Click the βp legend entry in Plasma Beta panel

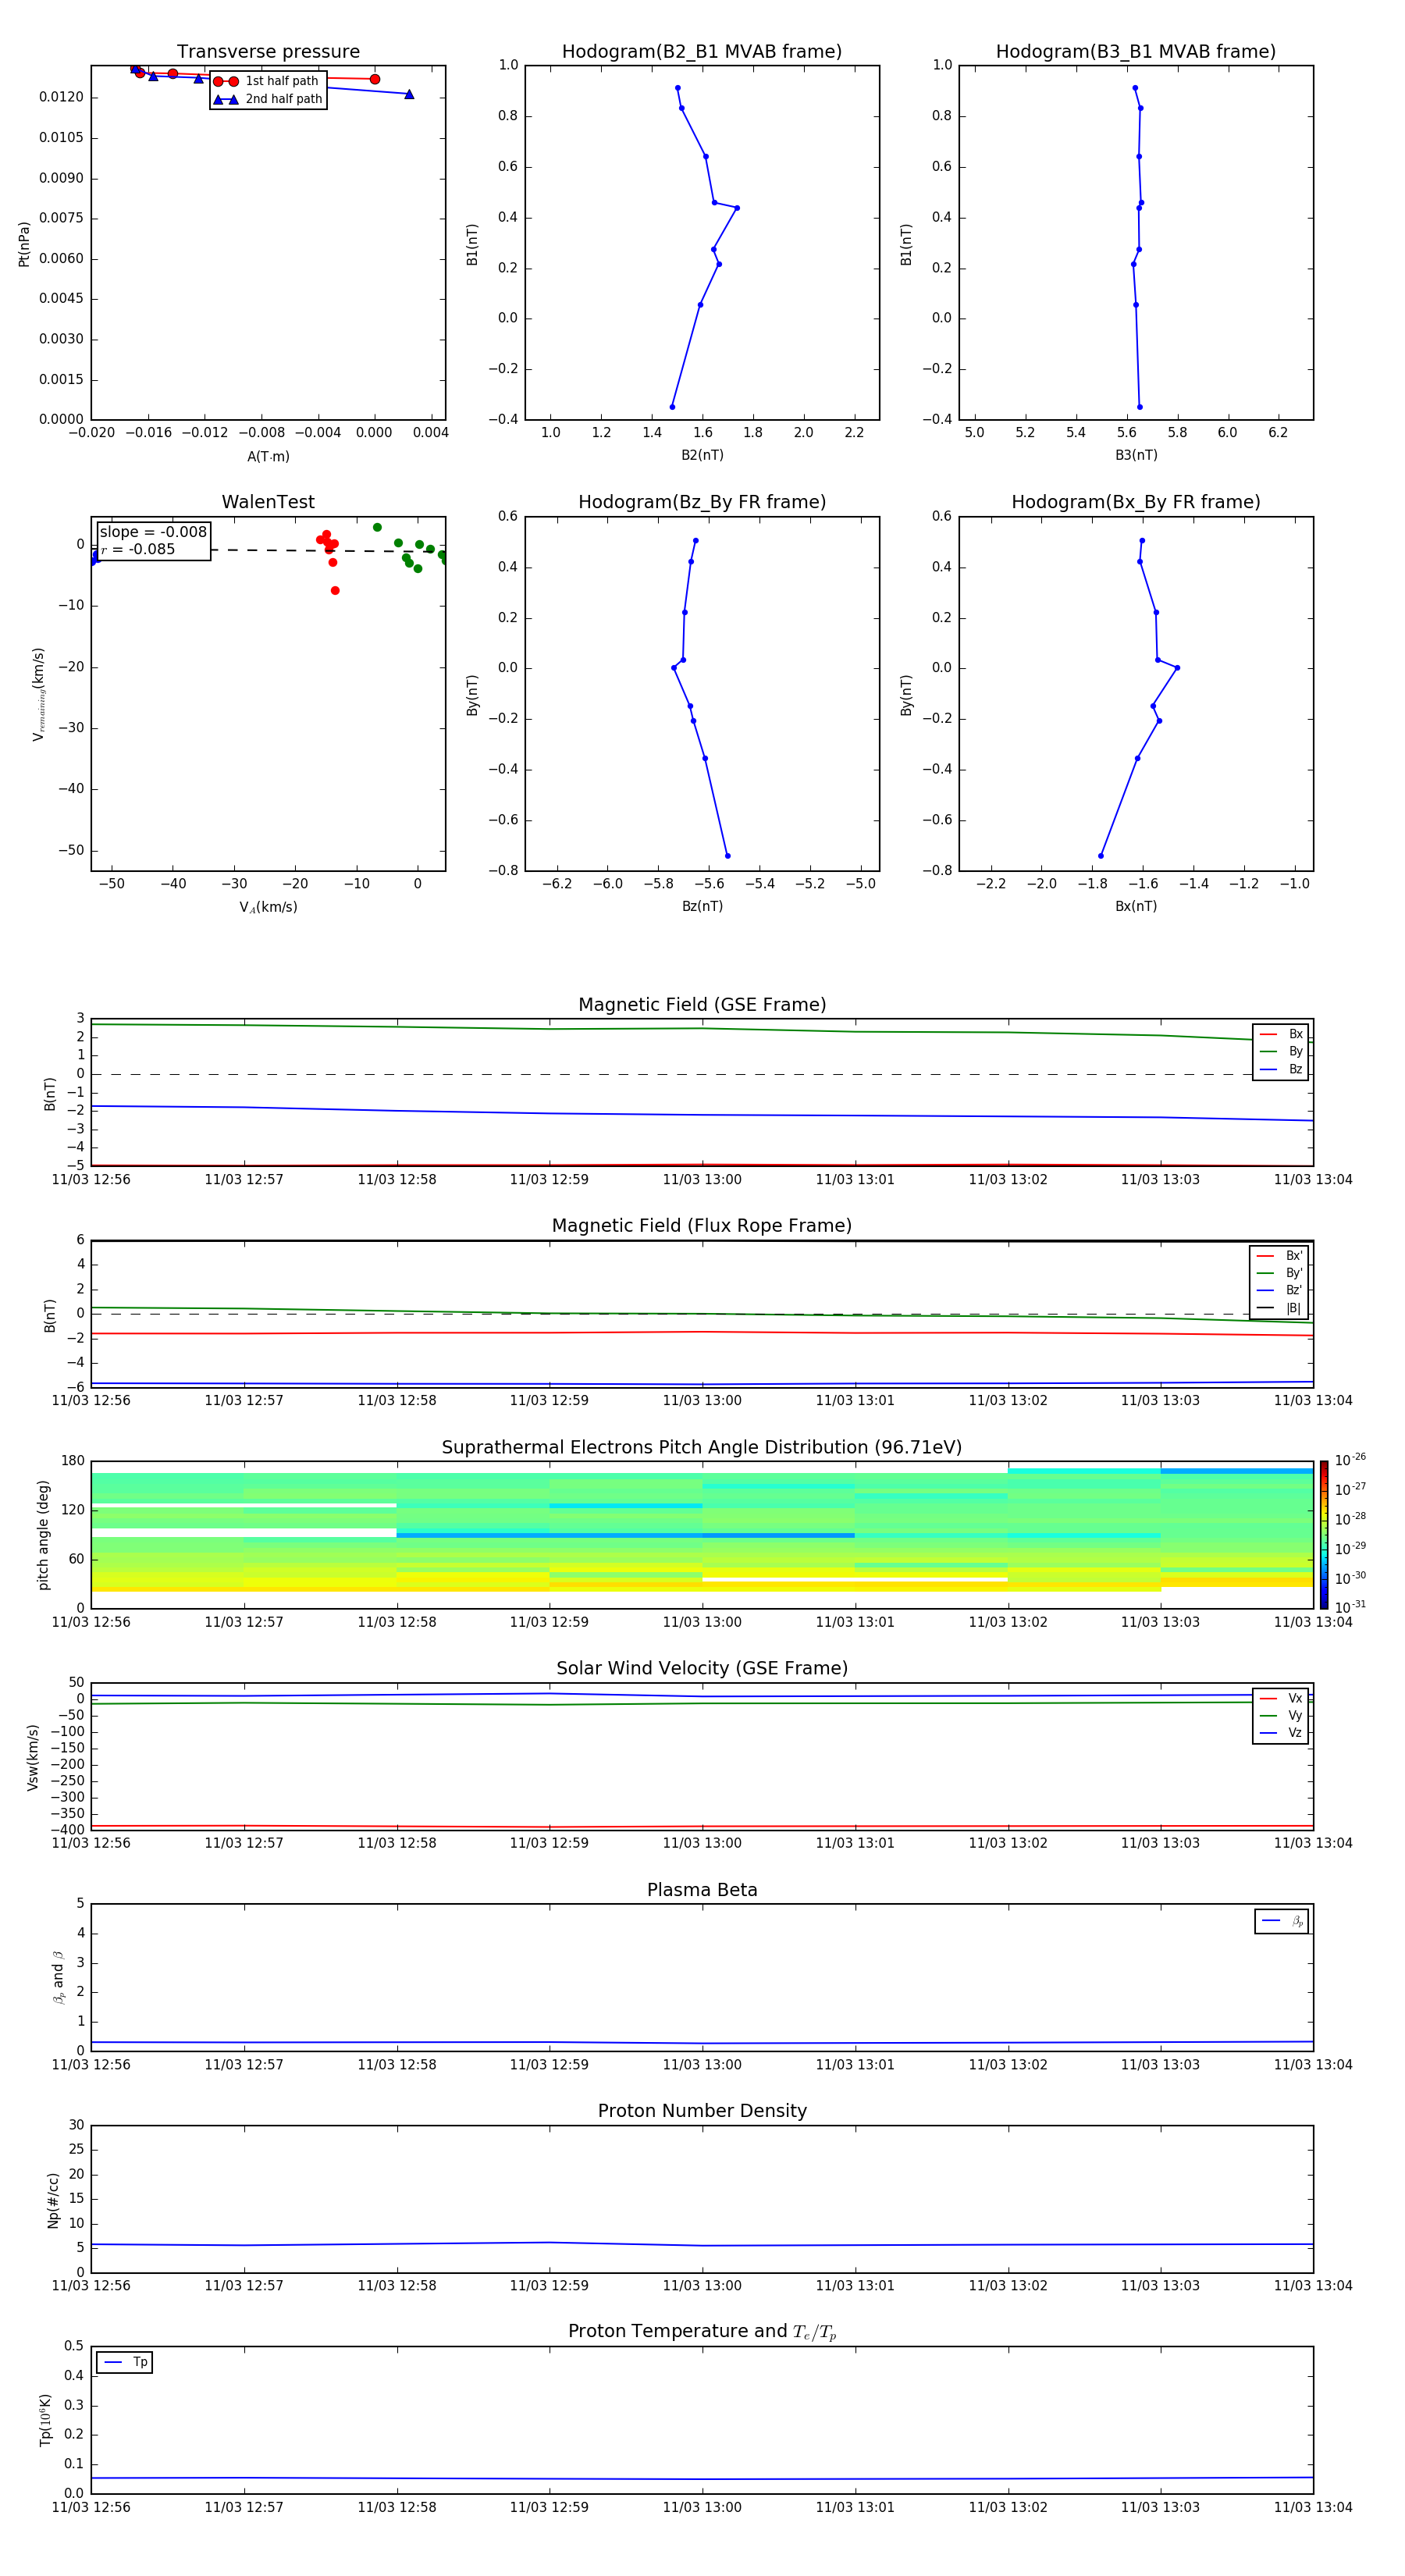point(1282,1921)
